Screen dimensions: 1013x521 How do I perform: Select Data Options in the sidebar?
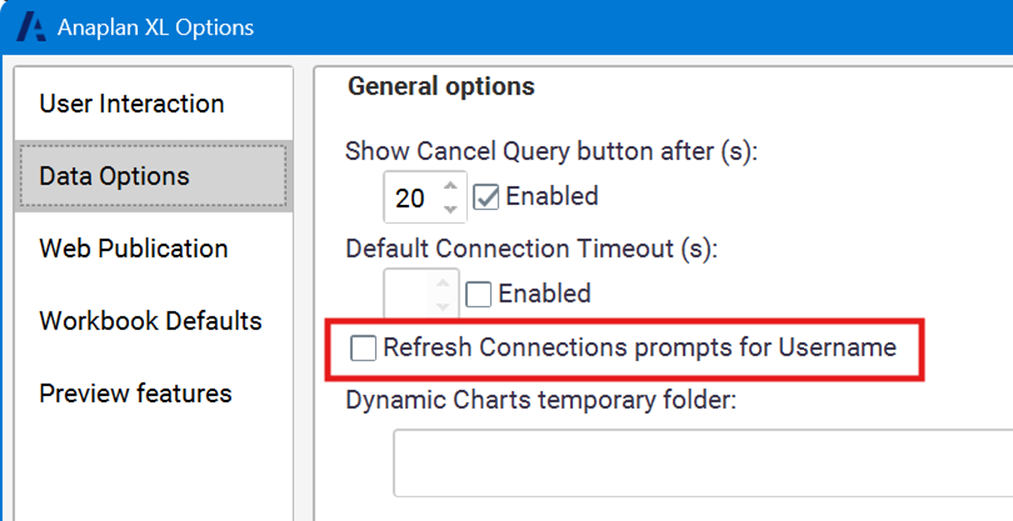click(114, 176)
